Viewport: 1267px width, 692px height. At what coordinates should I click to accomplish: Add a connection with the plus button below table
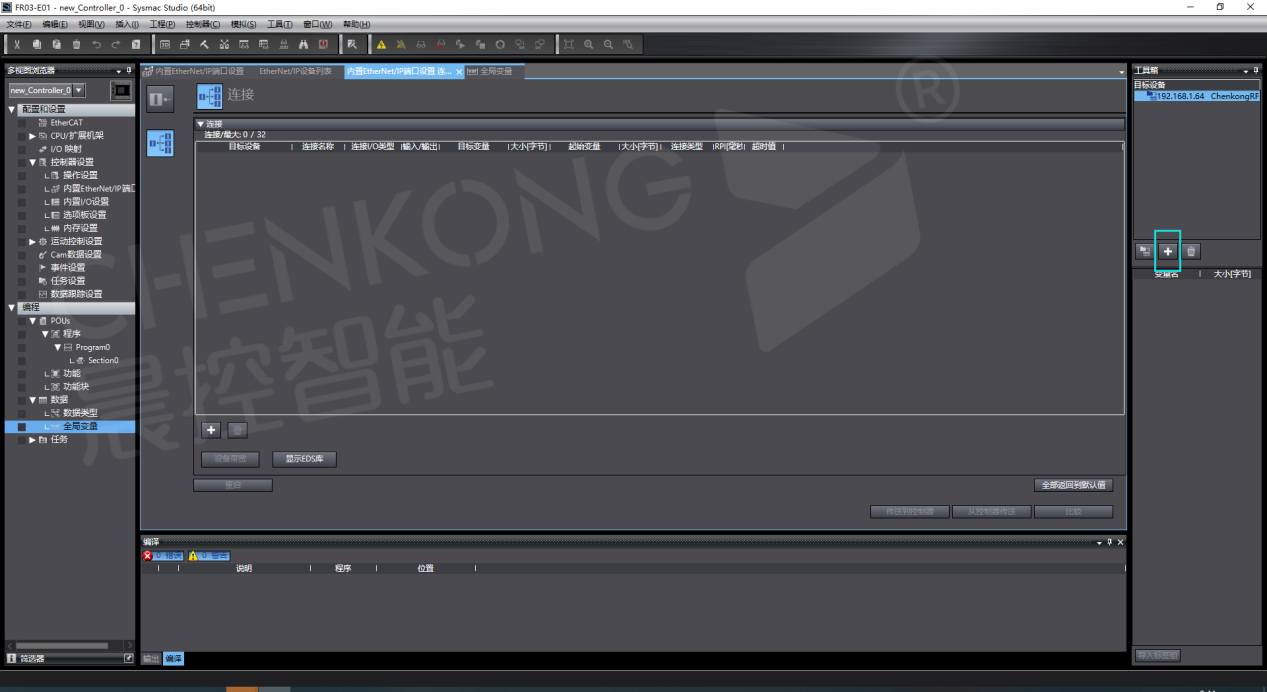(211, 430)
